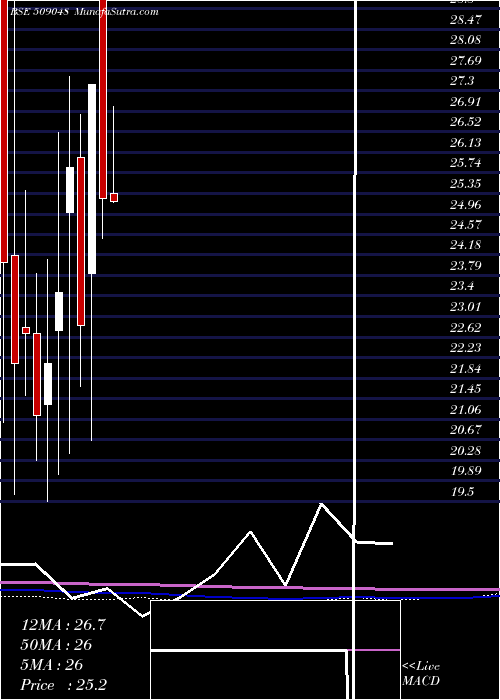This screenshot has width=500, height=700.
Task: Click the small red last candle near 25.2
Action: [114, 197]
